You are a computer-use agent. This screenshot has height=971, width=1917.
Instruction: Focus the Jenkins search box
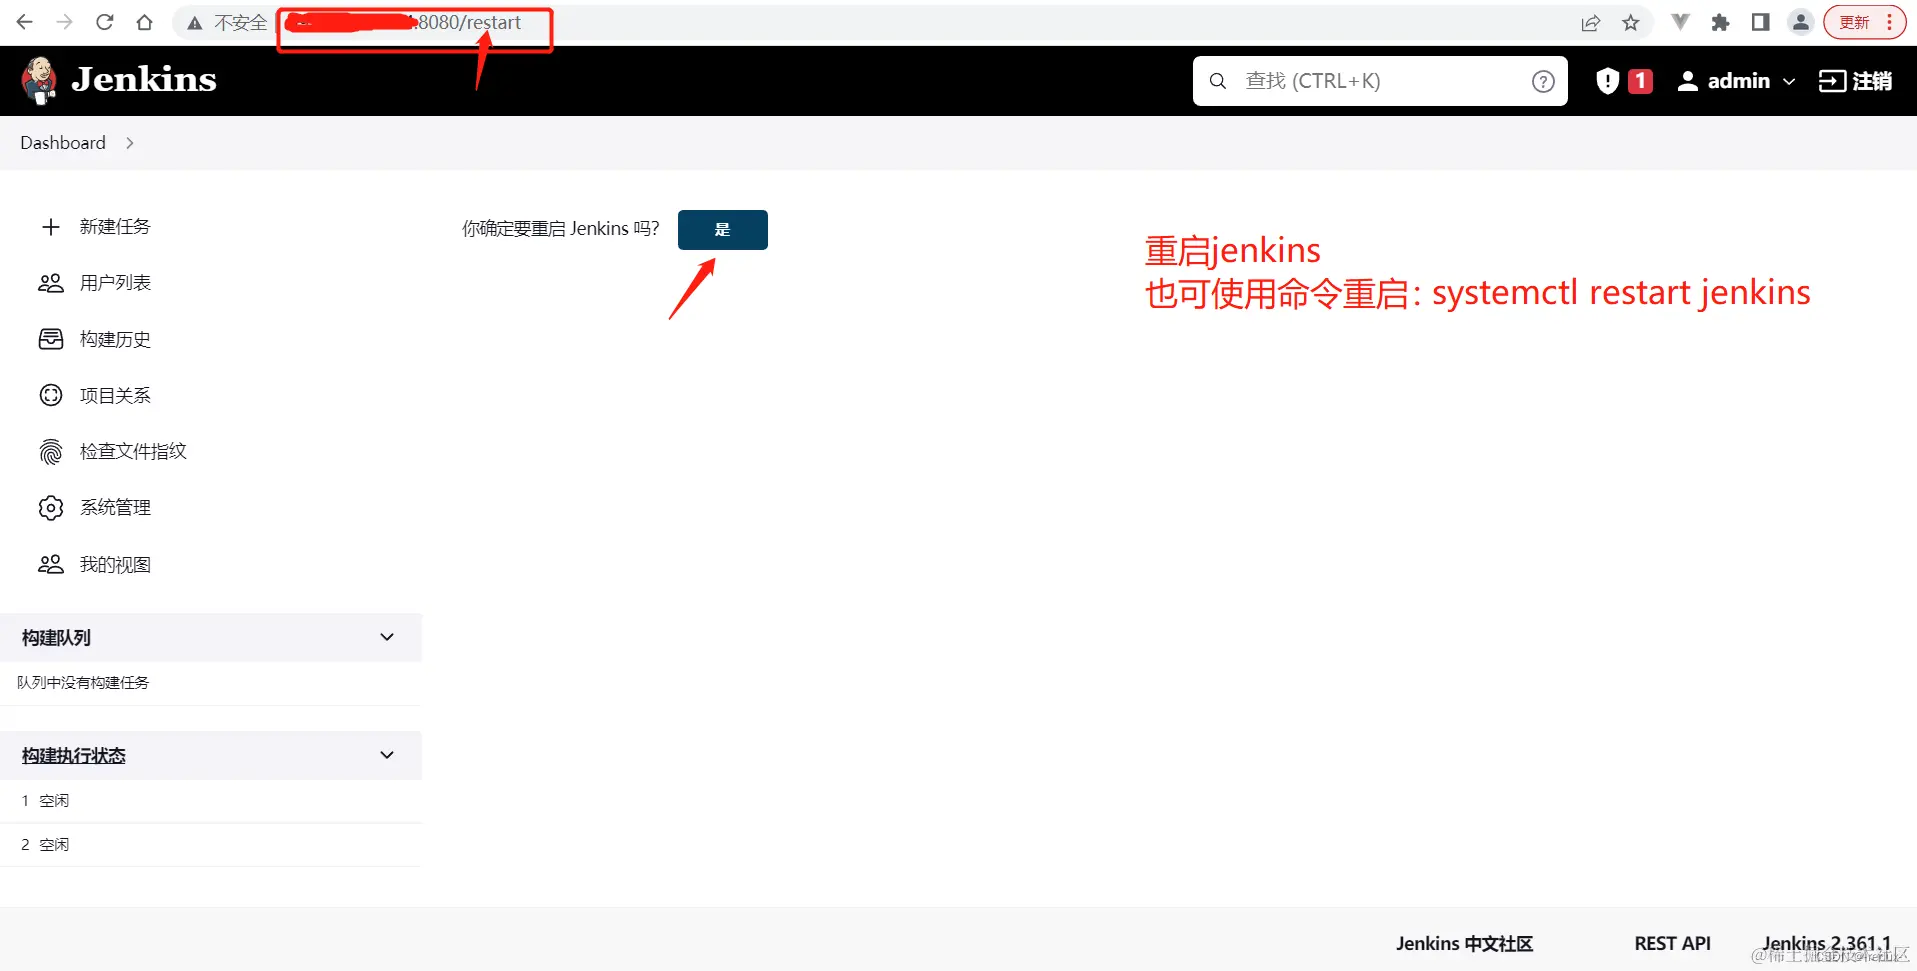pos(1380,81)
